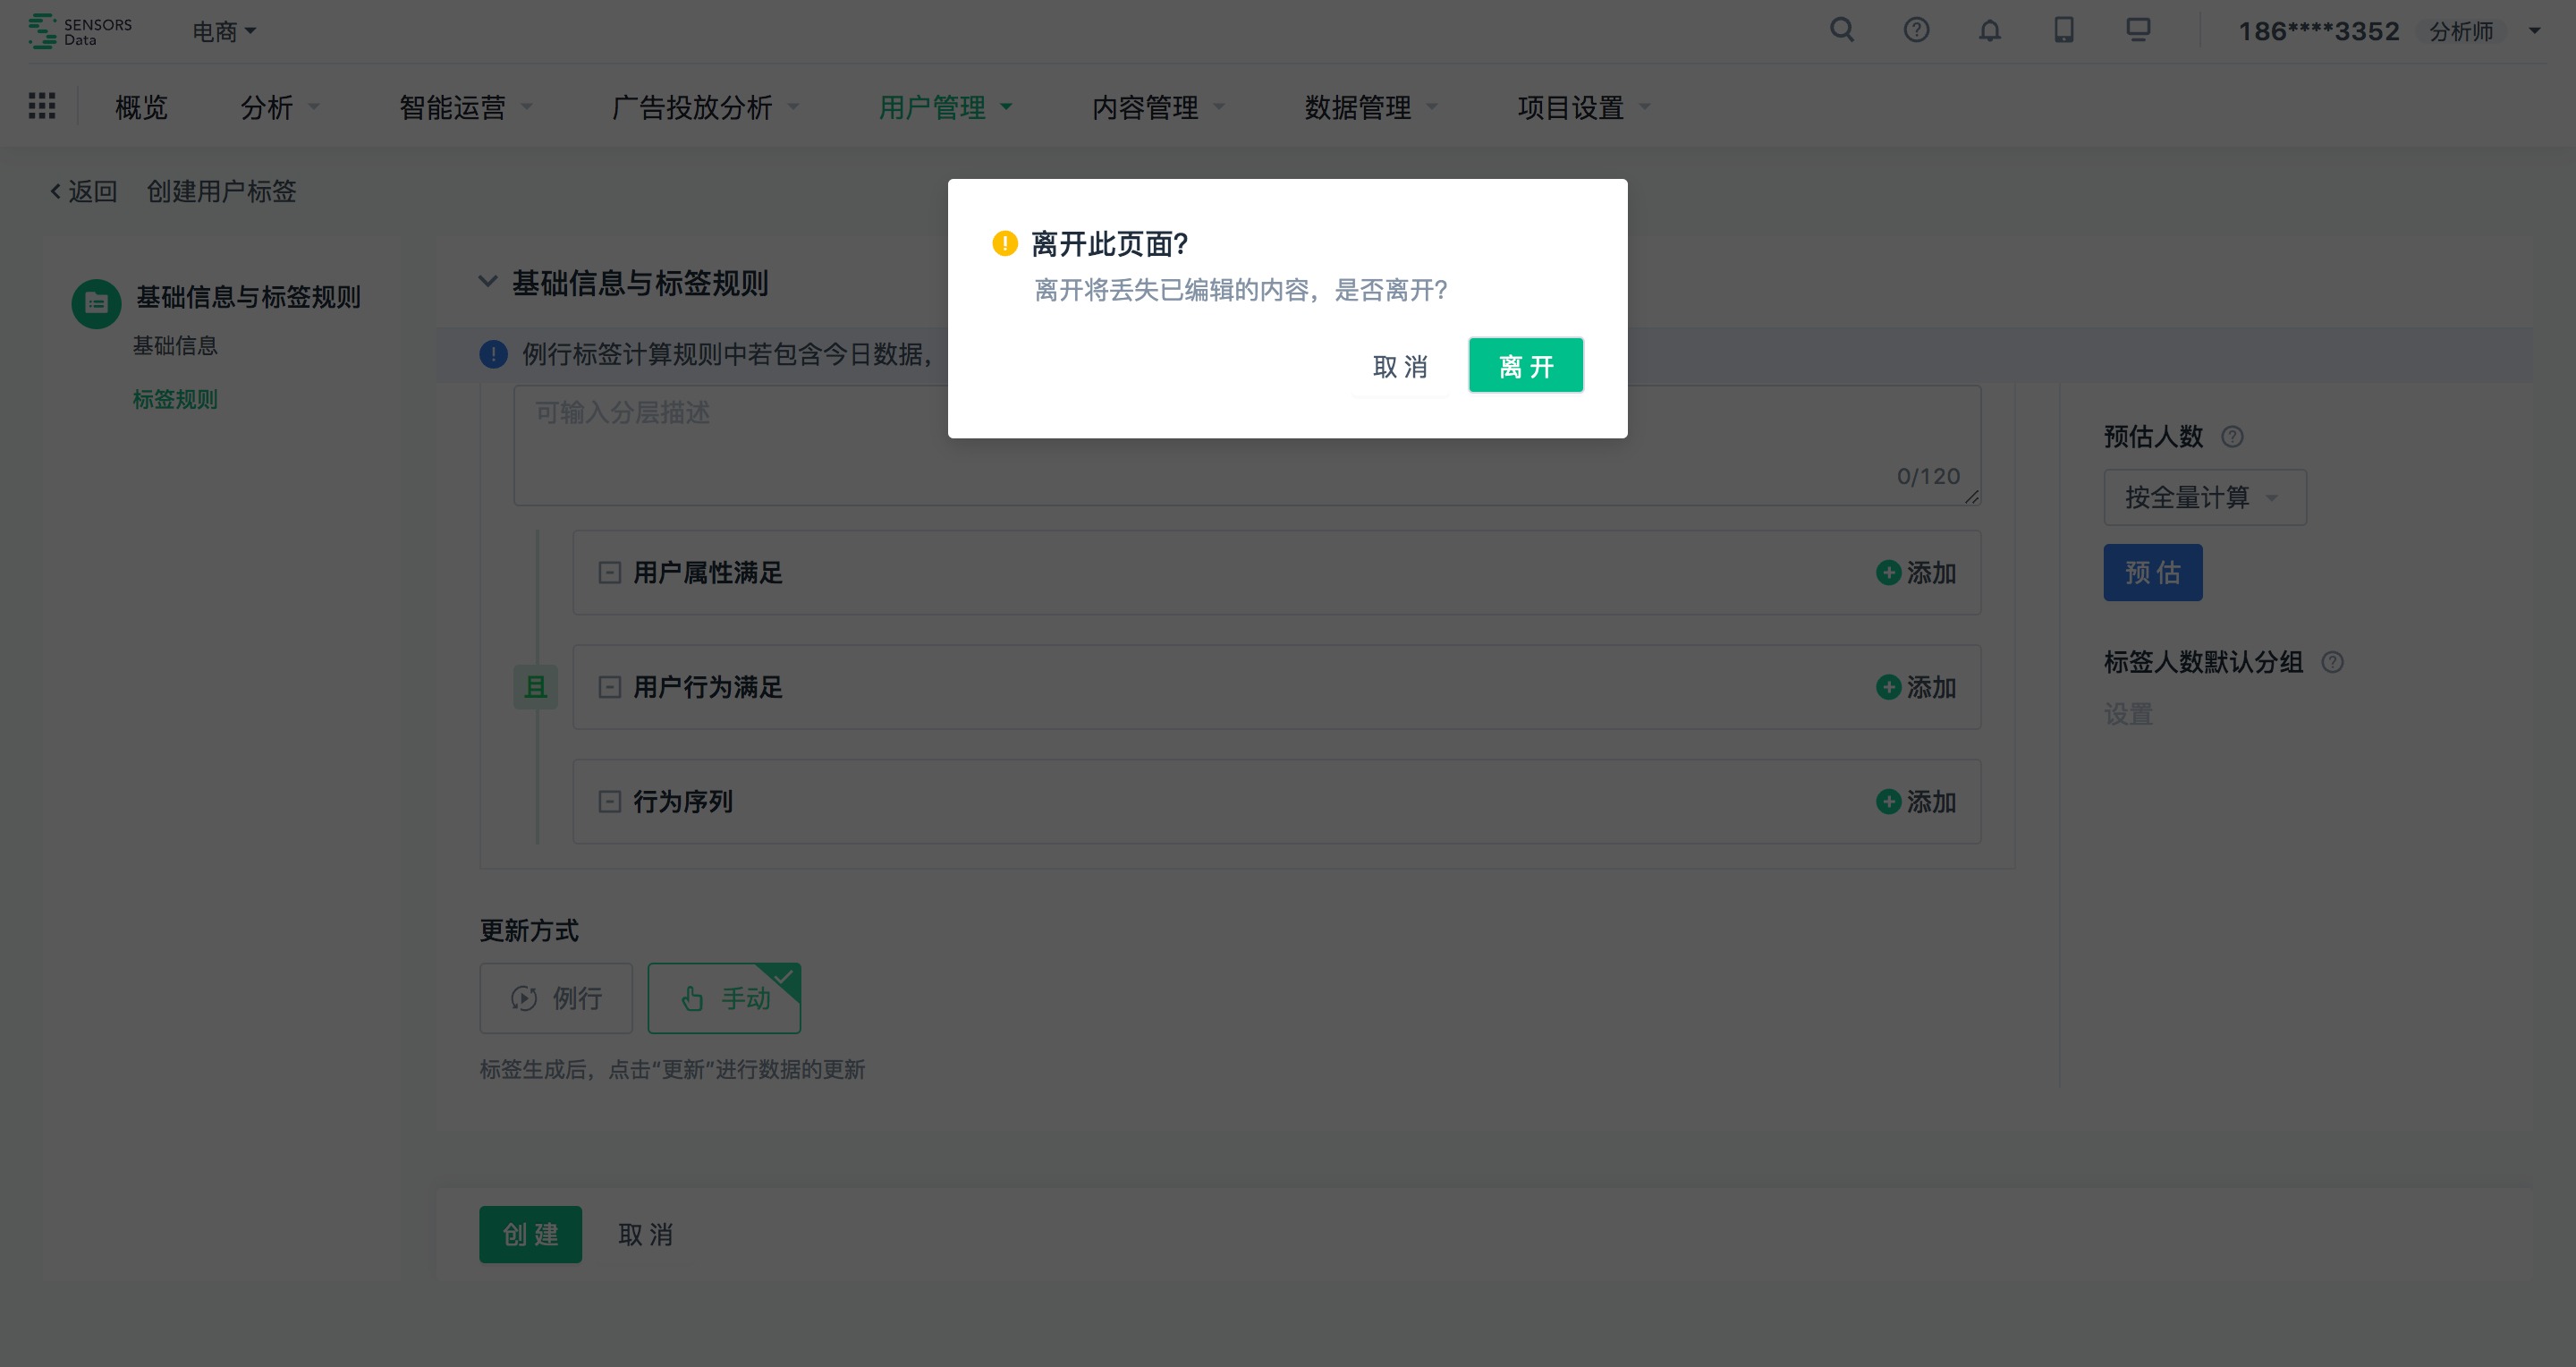Click the green step icon for 基础信息与标签规则
2576x1367 pixels.
(x=96, y=303)
